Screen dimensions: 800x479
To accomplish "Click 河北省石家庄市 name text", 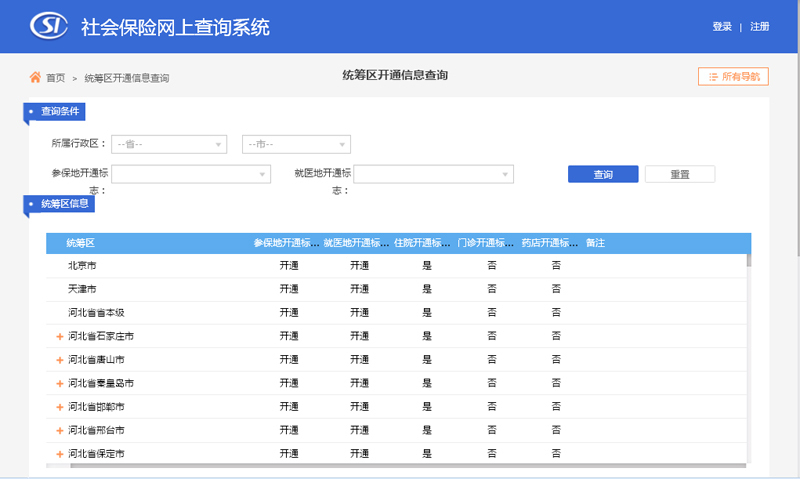I will (x=101, y=336).
